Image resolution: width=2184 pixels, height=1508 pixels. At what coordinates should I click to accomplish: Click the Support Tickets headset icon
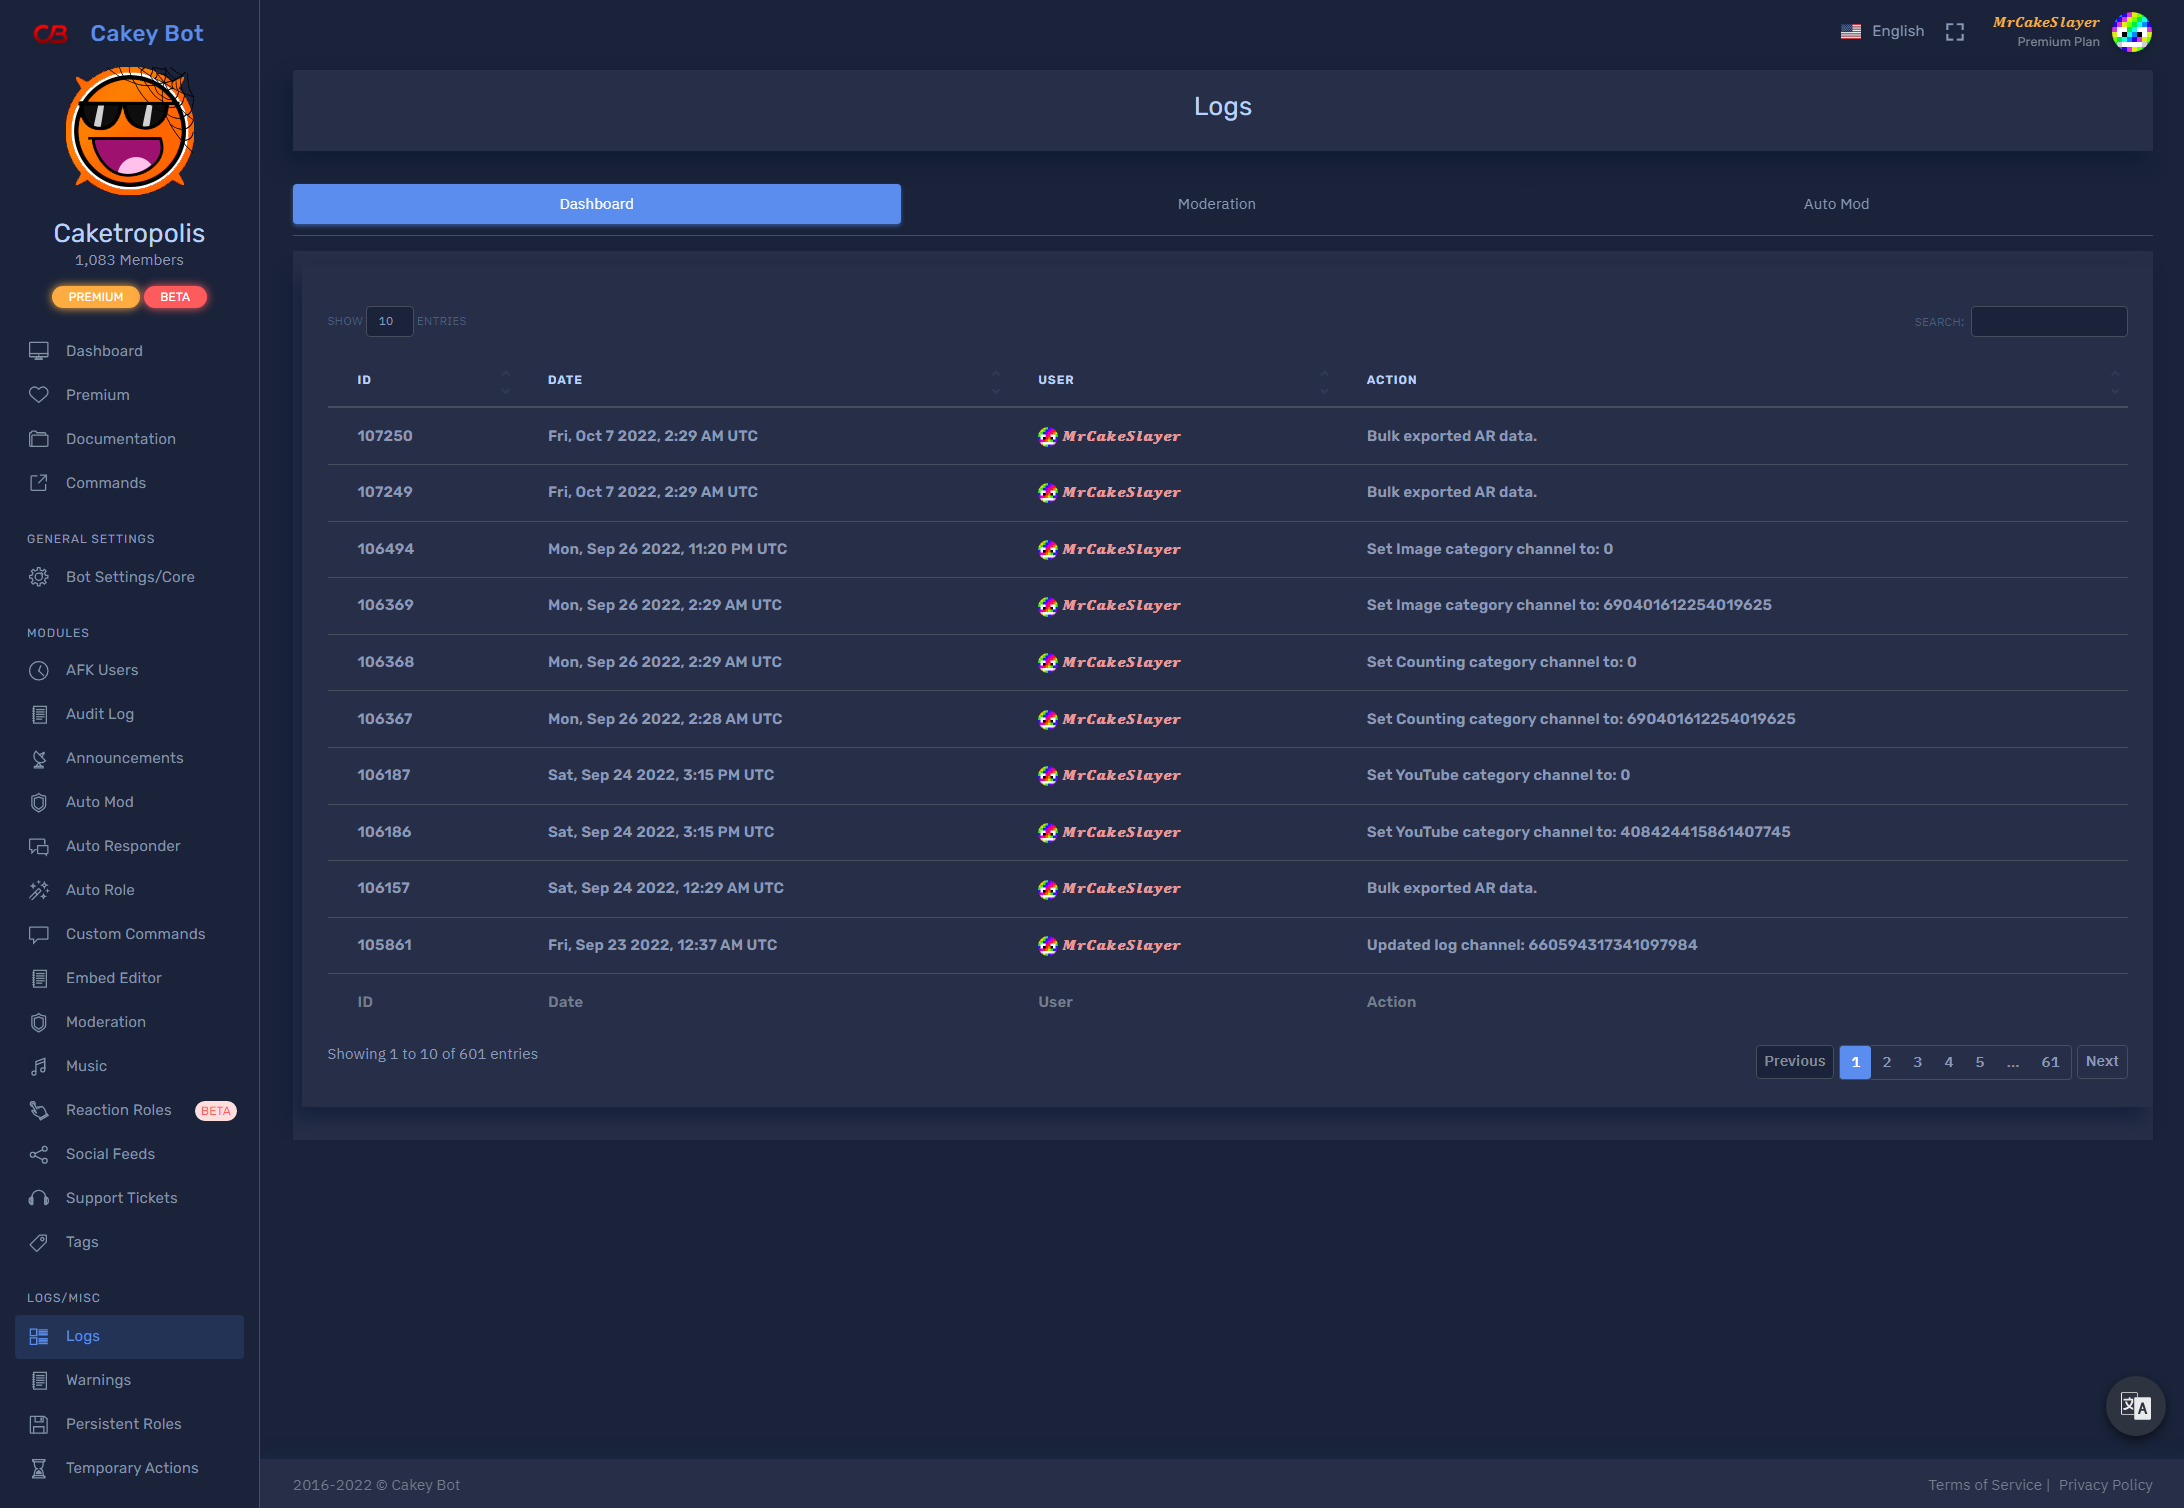pos(39,1198)
